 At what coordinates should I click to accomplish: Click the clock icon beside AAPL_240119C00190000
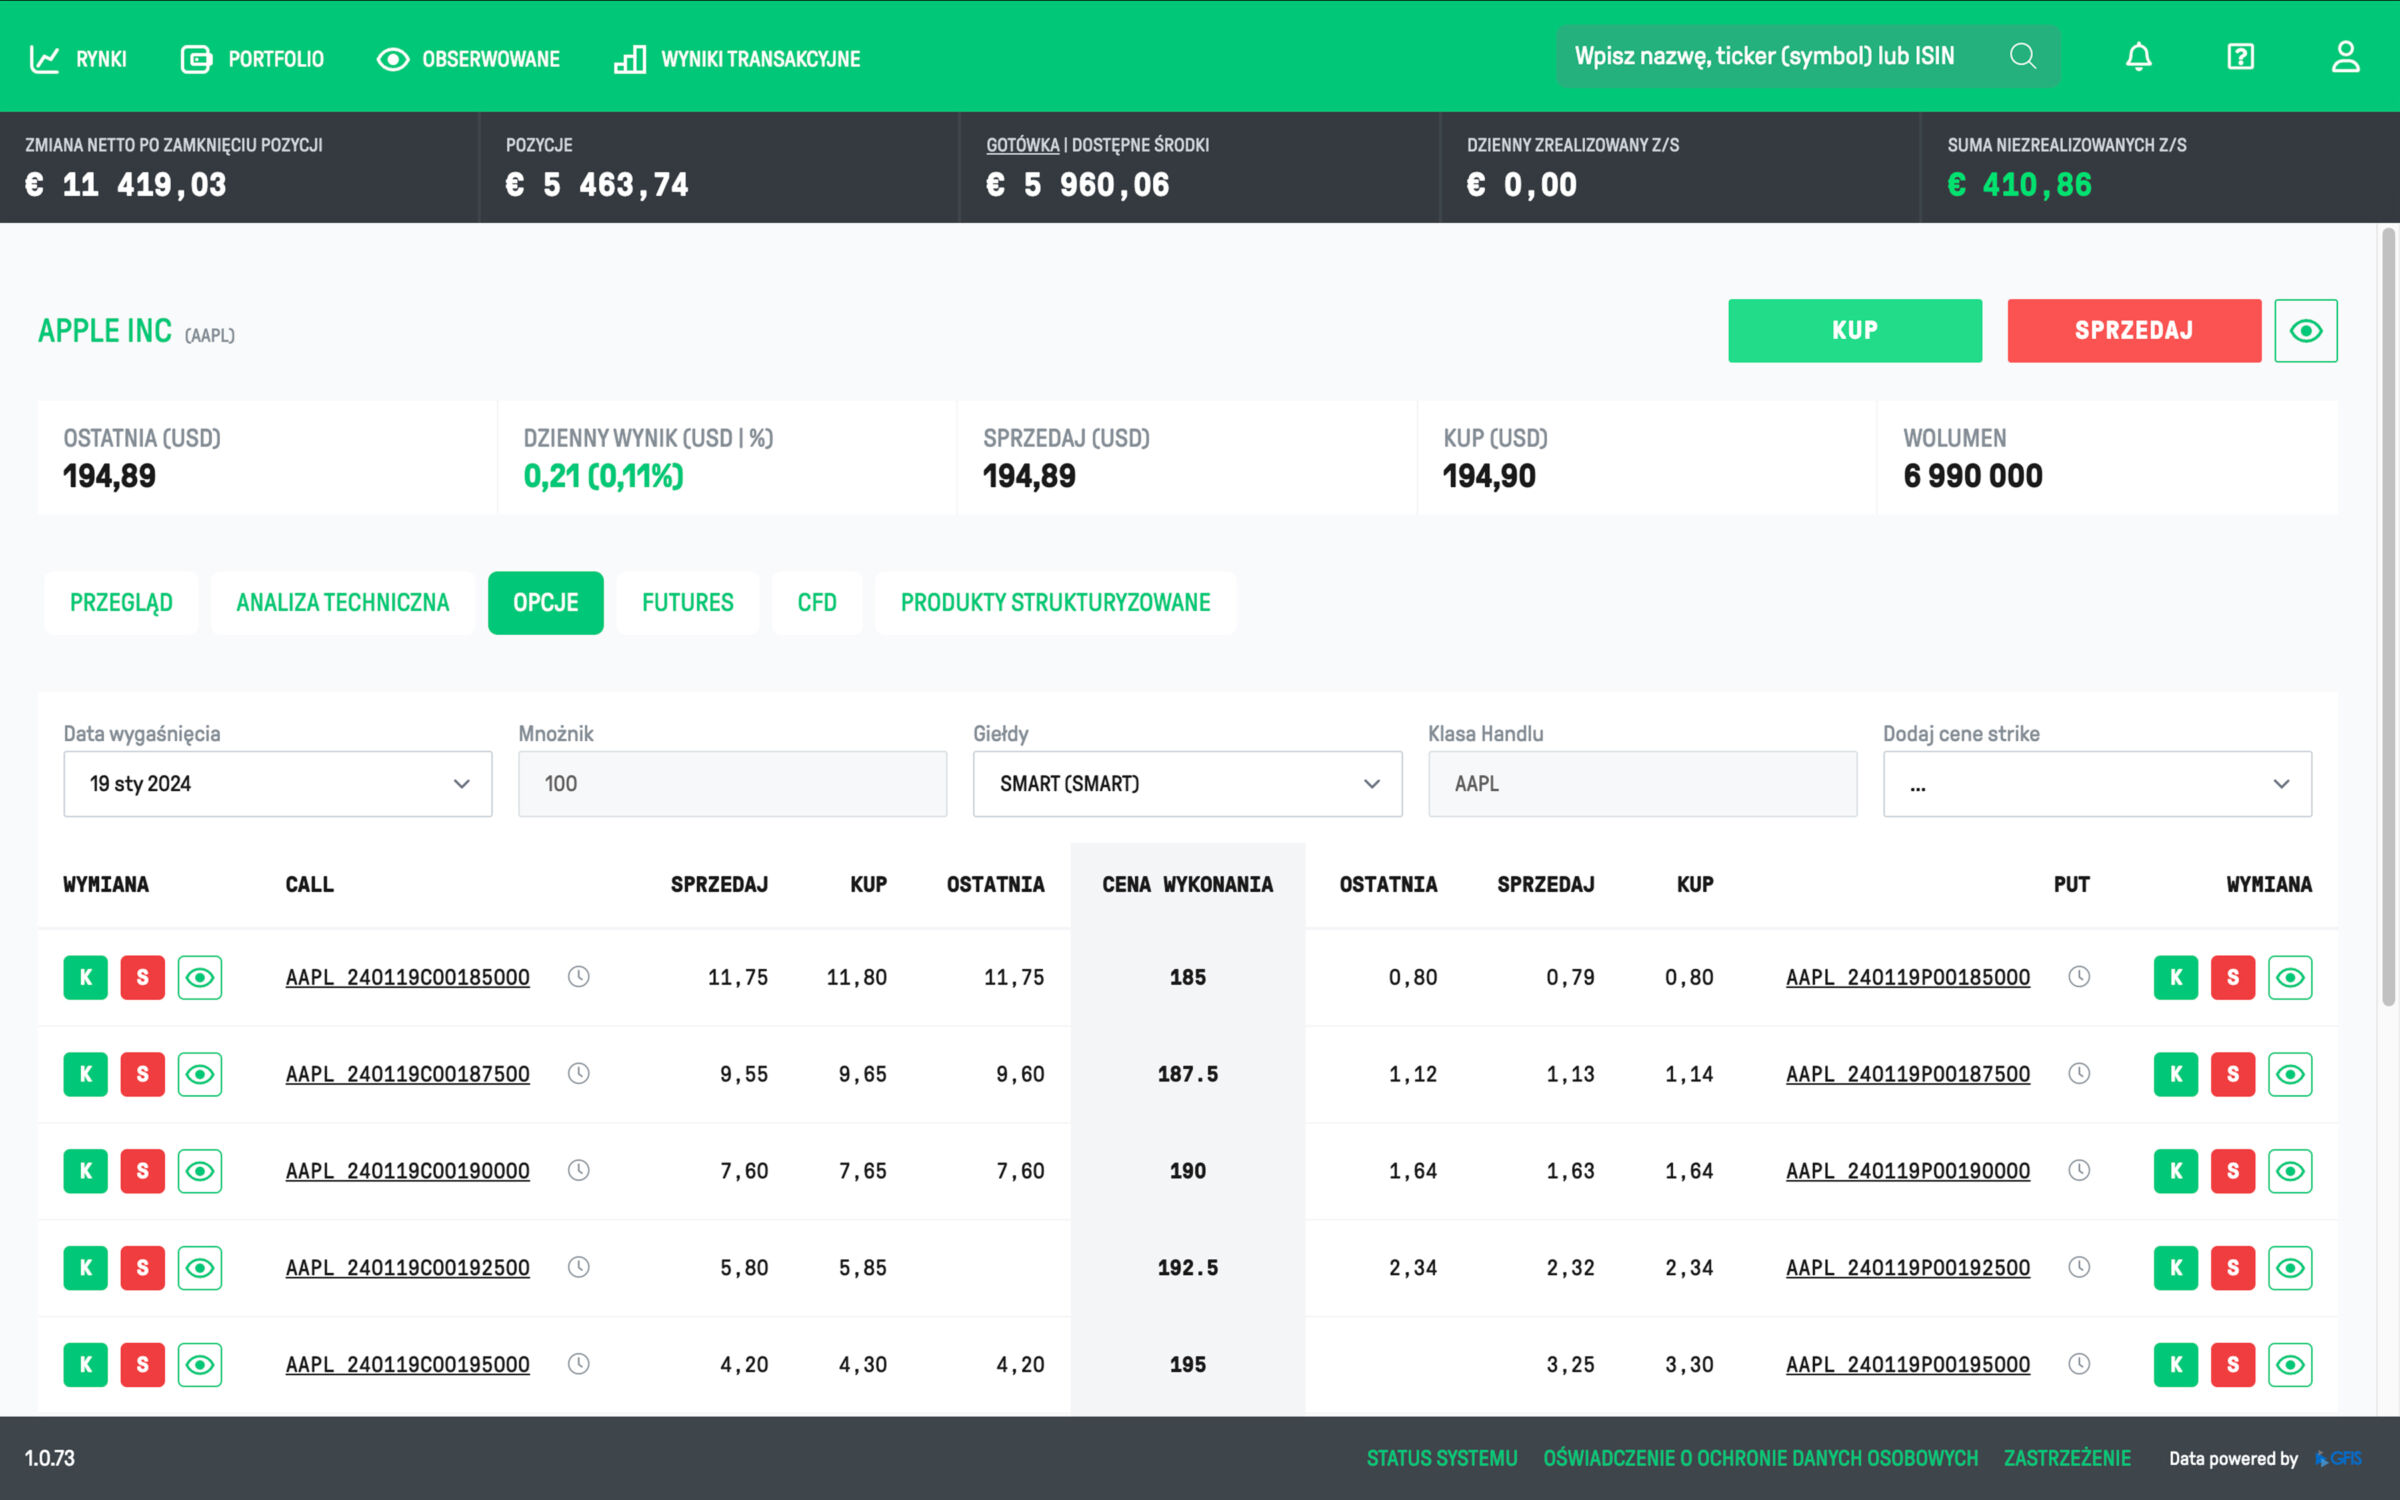(x=579, y=1171)
